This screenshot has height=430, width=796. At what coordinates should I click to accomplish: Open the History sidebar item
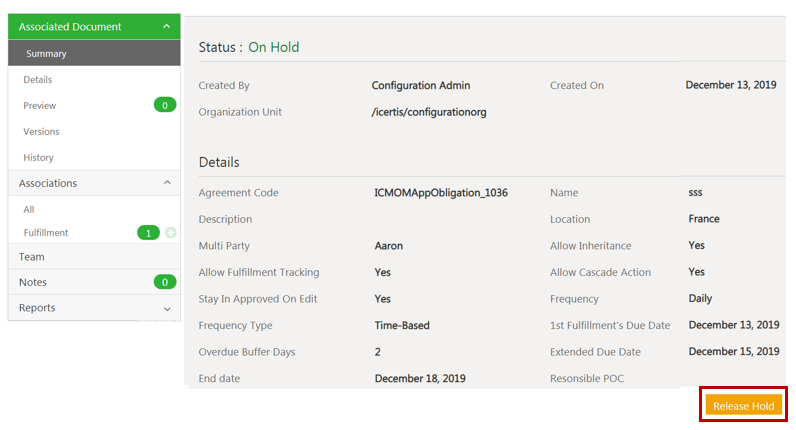point(38,157)
